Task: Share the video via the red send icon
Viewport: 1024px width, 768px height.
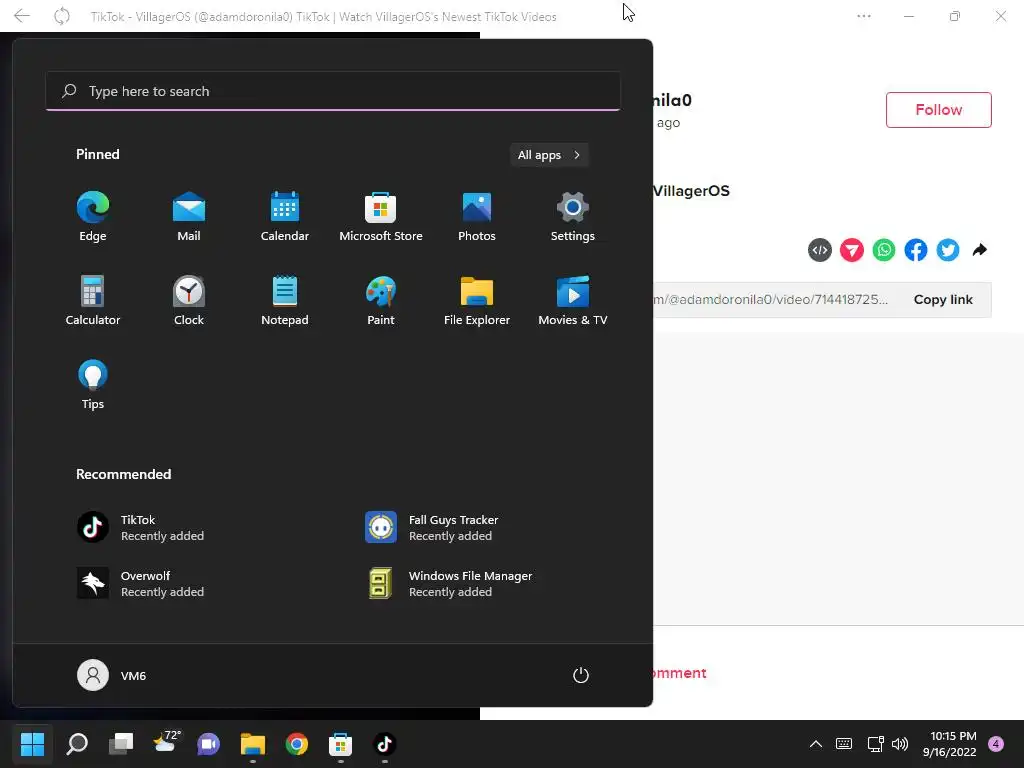Action: click(852, 250)
